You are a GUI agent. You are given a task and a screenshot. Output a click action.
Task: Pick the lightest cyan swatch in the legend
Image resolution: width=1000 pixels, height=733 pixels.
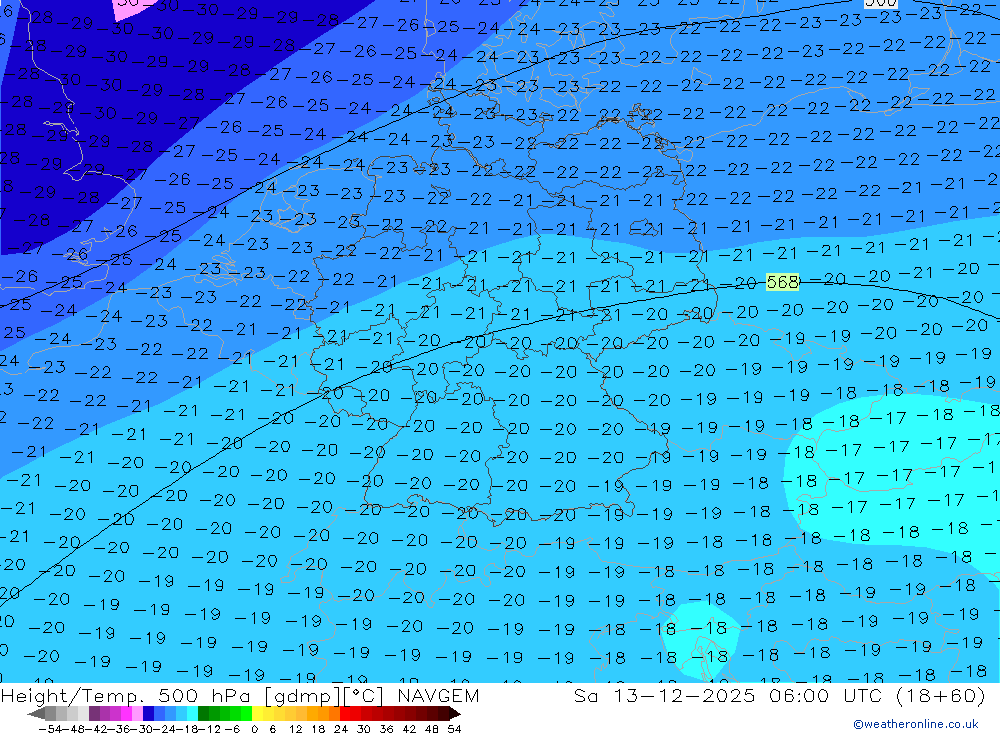coord(192,714)
